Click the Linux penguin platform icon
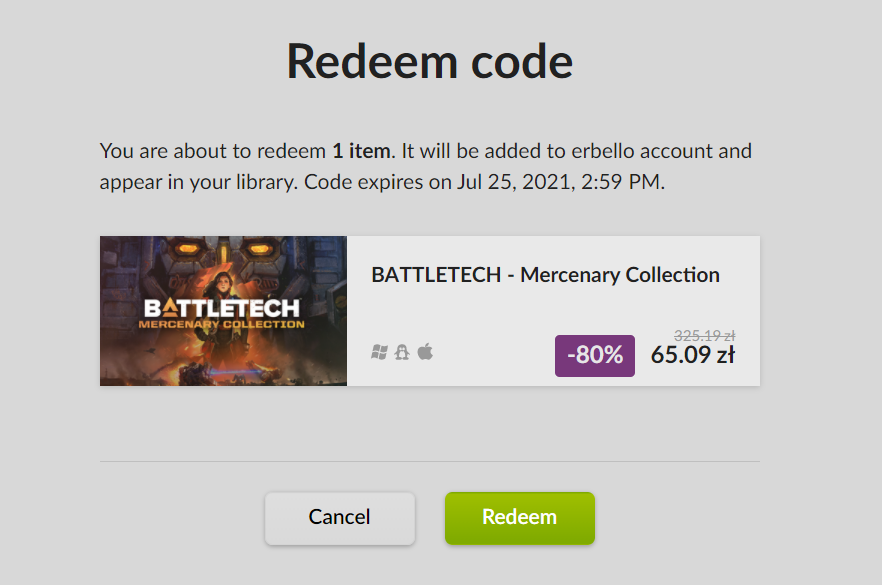The width and height of the screenshot is (882, 585). click(402, 353)
